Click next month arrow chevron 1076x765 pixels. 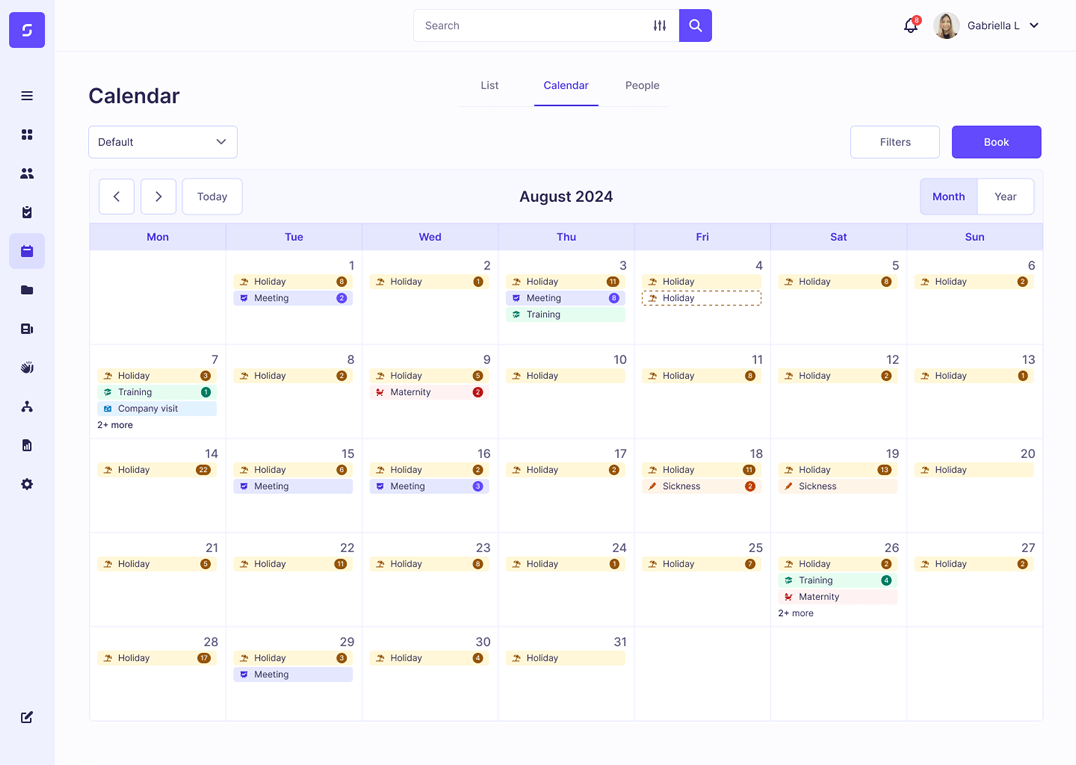(158, 196)
